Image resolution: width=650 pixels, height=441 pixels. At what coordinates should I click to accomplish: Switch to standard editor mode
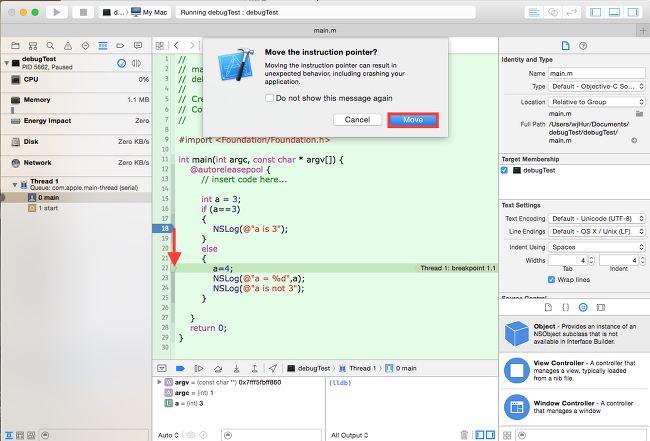click(534, 12)
